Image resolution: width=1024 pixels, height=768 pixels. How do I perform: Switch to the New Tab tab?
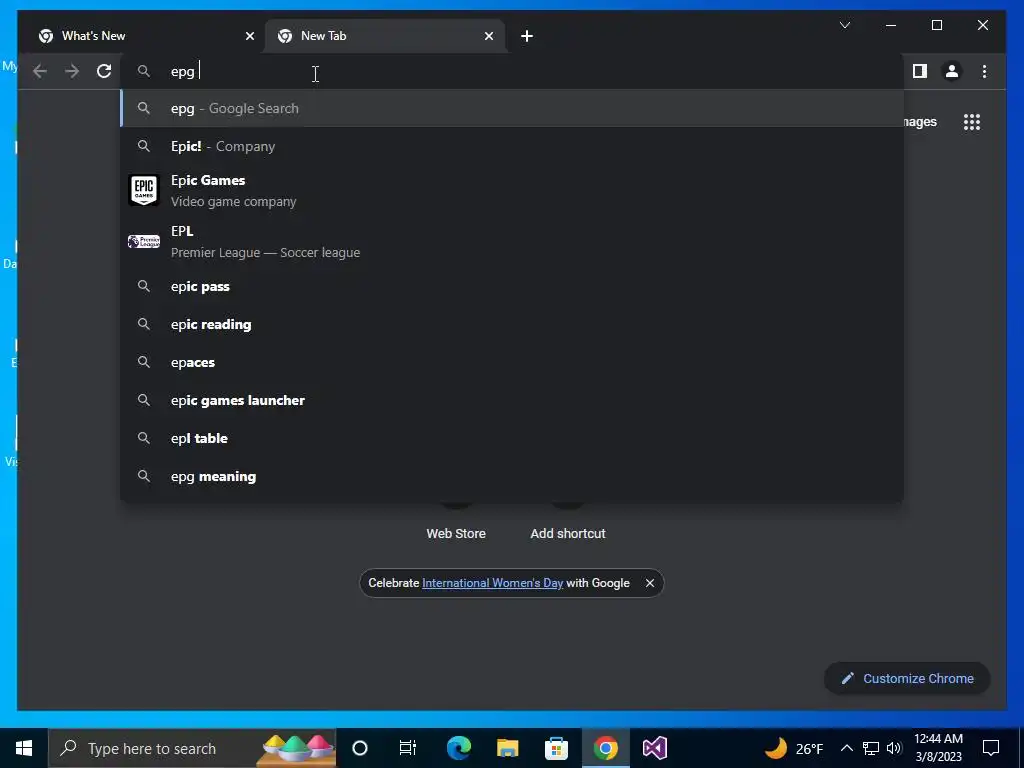point(385,36)
